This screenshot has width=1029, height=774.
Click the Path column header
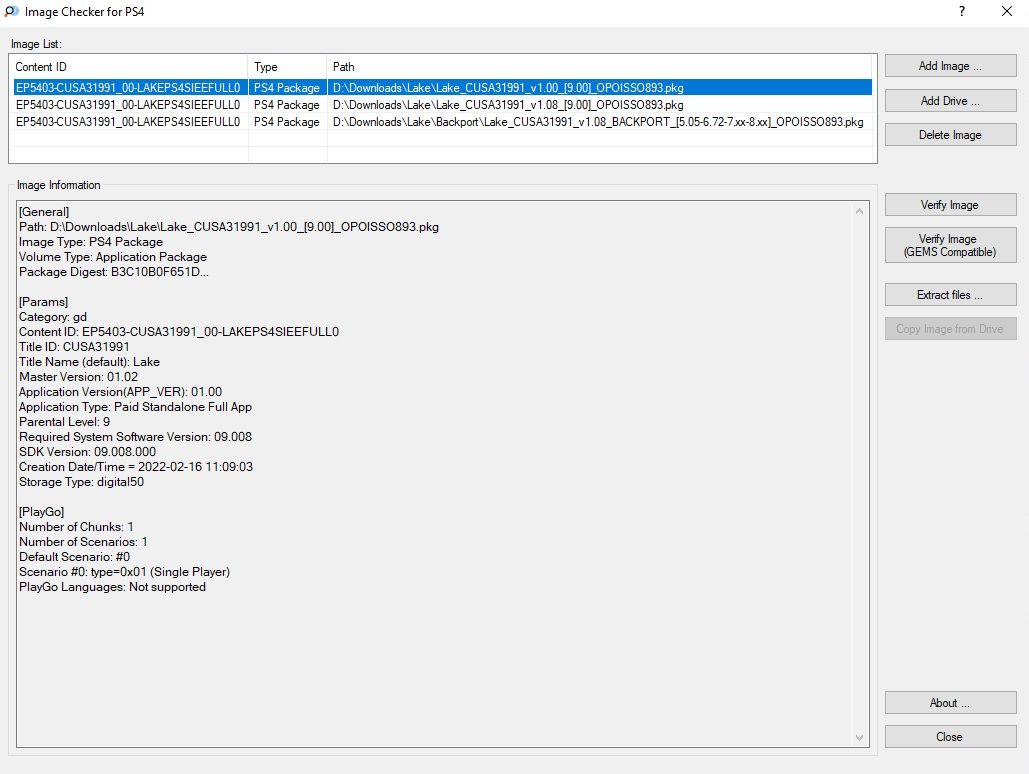[x=599, y=67]
